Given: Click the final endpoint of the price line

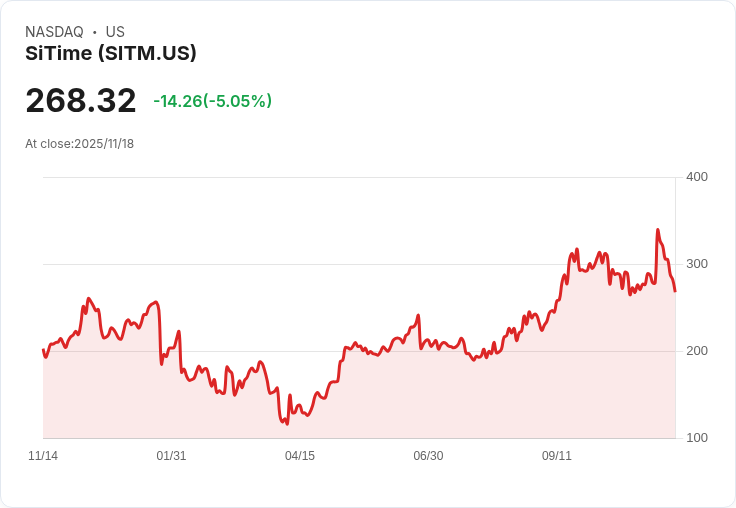Looking at the screenshot, I should [x=675, y=291].
